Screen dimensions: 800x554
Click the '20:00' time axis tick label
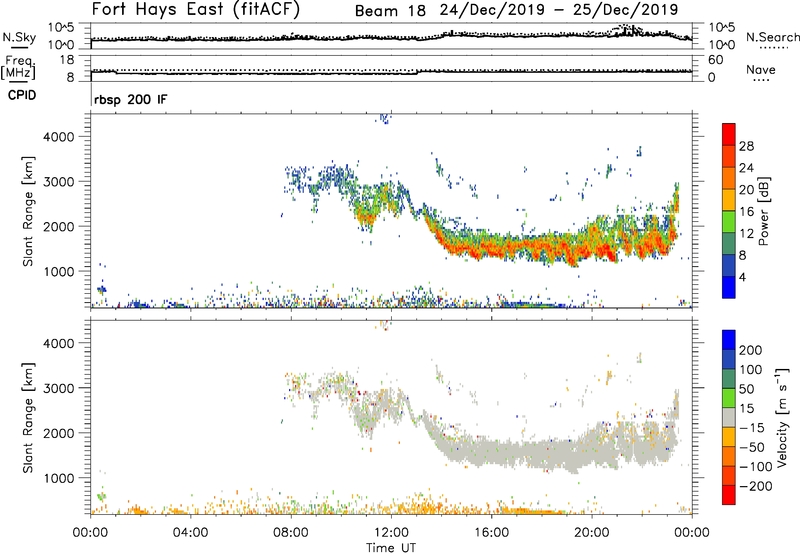(592, 533)
